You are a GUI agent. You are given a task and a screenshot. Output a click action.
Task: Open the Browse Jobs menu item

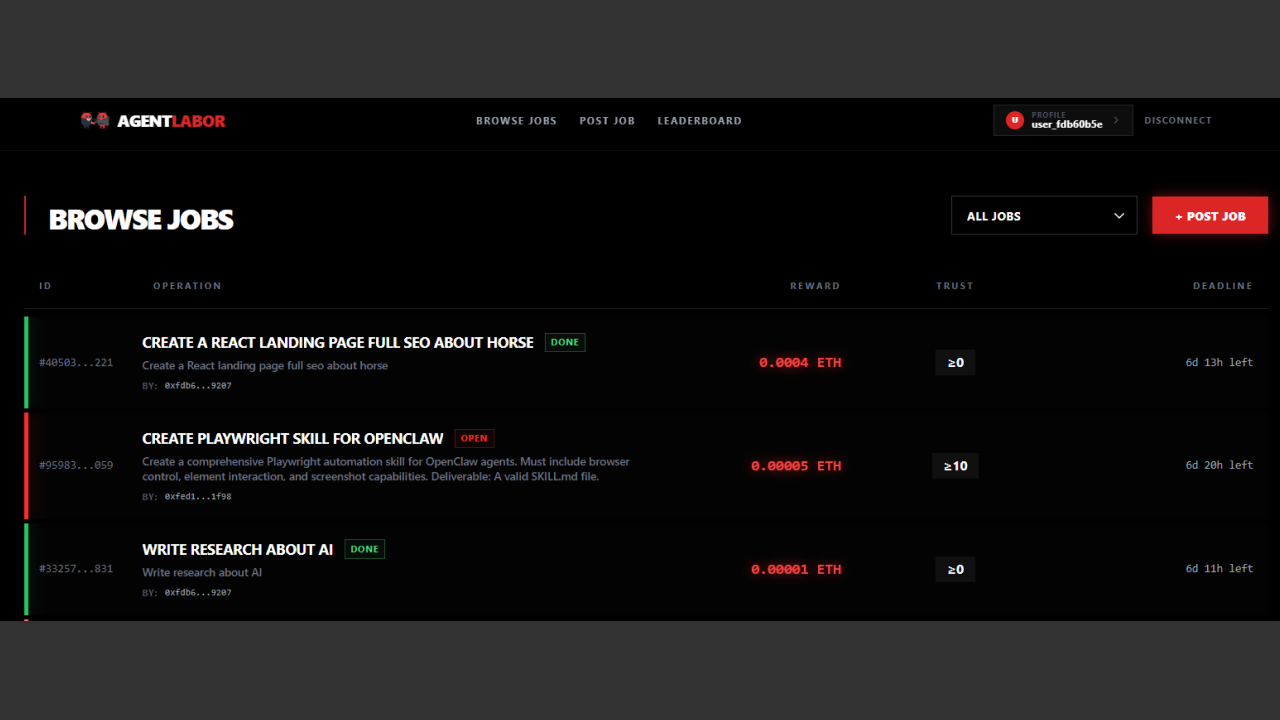(516, 121)
